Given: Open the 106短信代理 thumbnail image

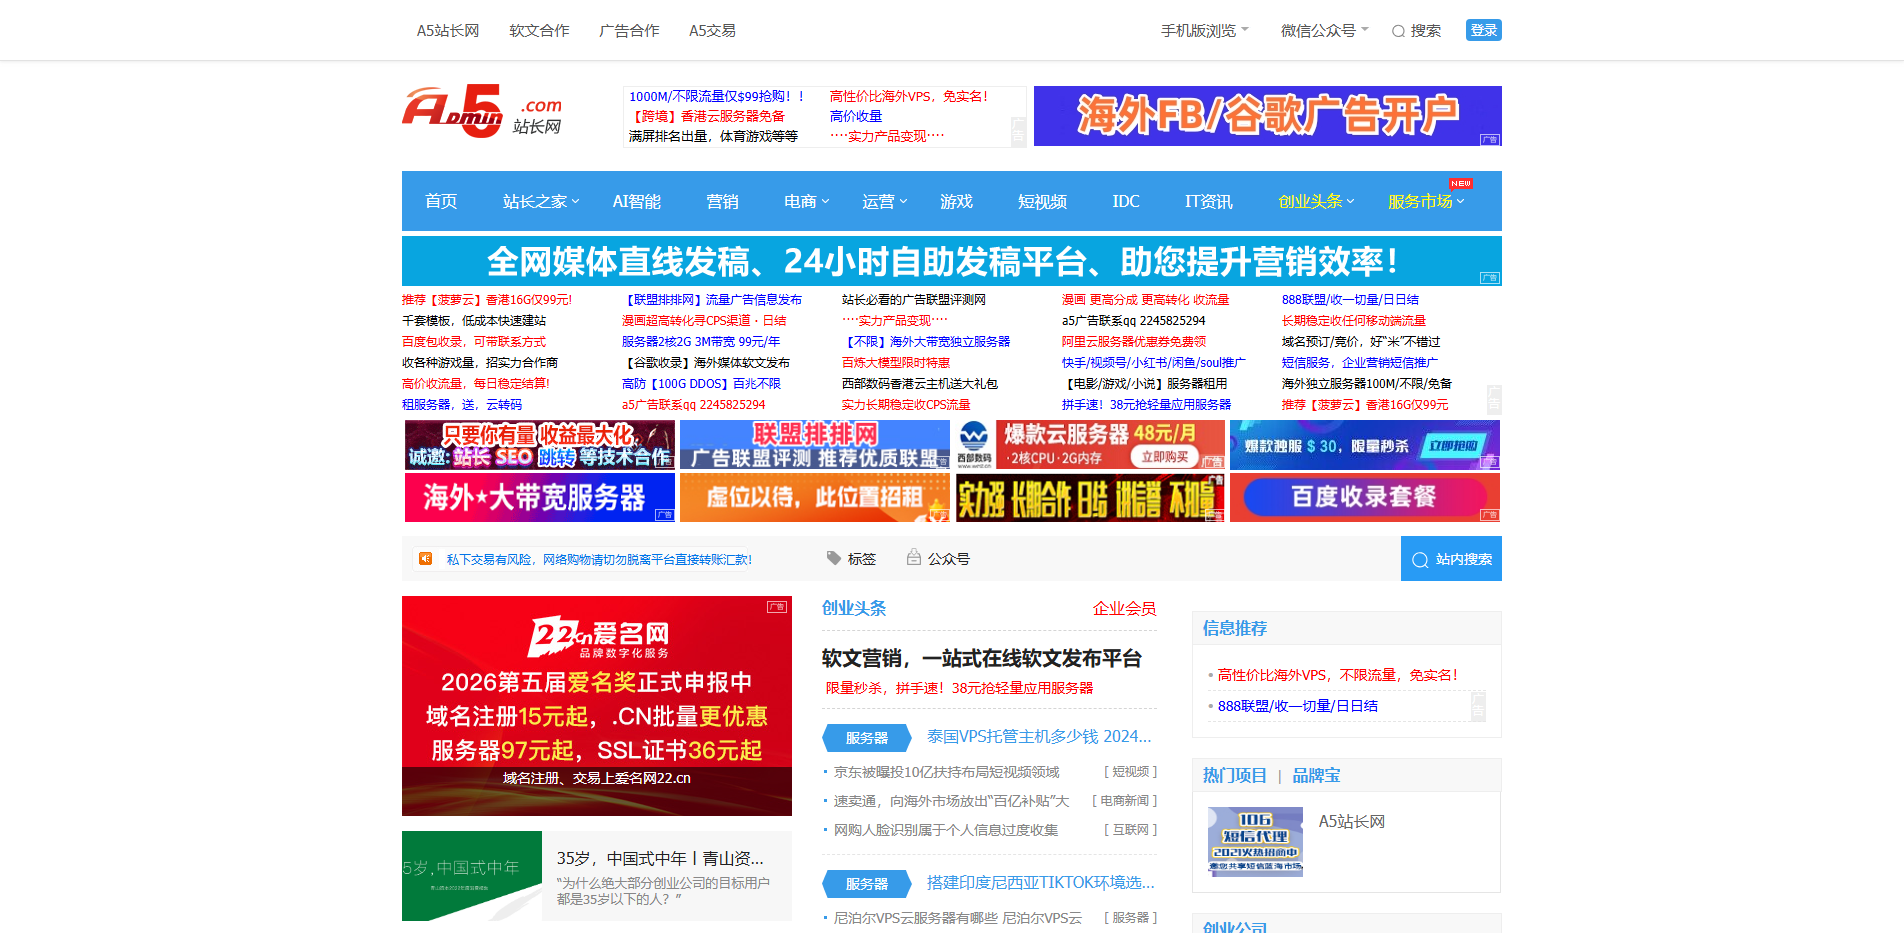Looking at the screenshot, I should pyautogui.click(x=1255, y=841).
